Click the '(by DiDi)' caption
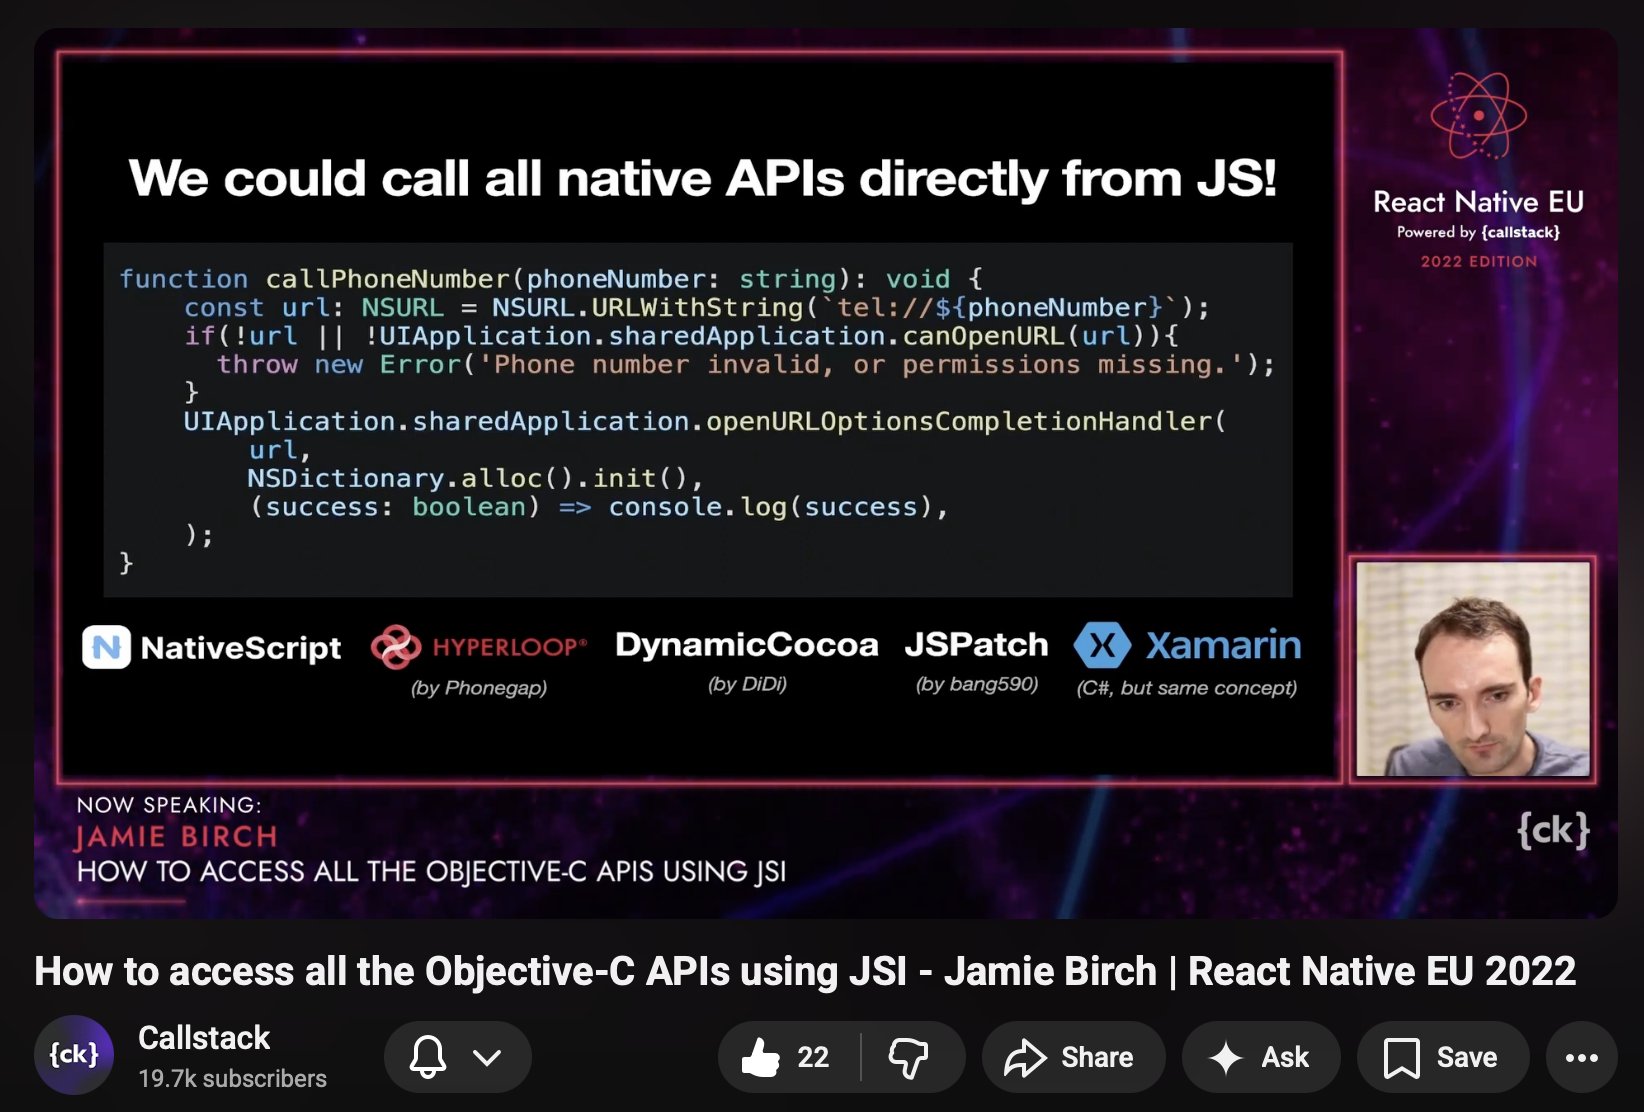This screenshot has width=1644, height=1112. click(747, 684)
